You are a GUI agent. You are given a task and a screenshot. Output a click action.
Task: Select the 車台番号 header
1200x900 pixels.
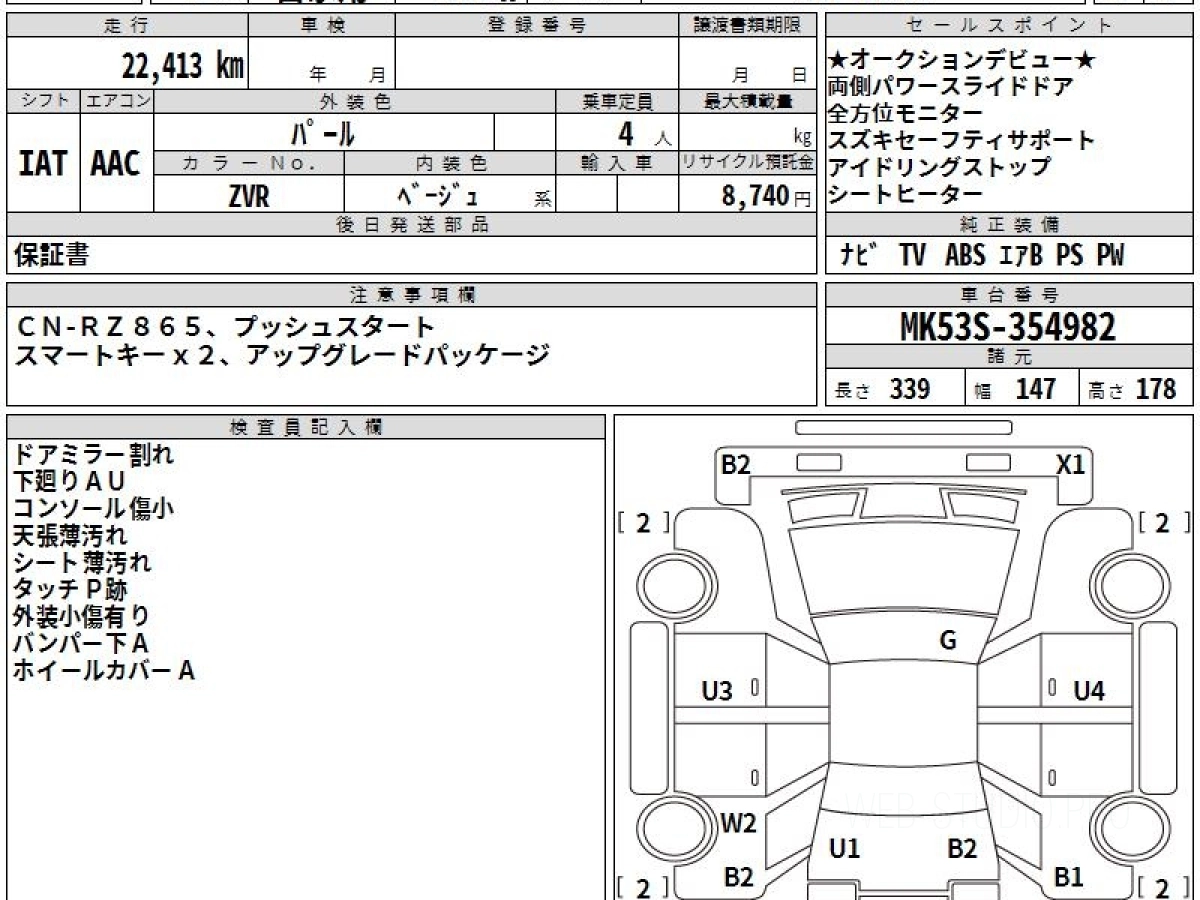point(1010,295)
